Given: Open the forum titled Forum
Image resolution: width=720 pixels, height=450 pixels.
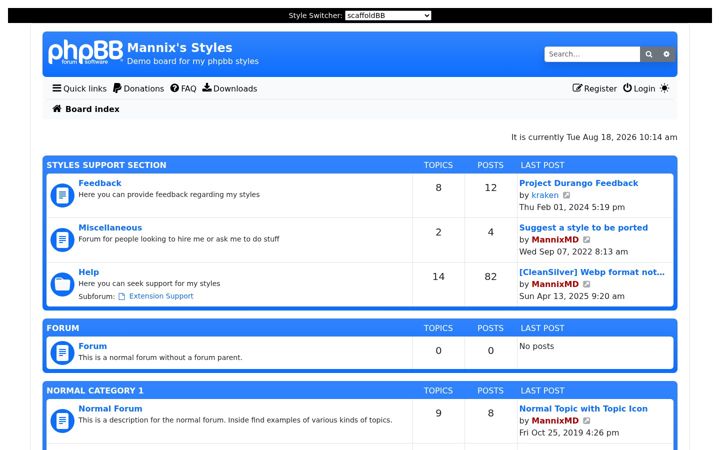Looking at the screenshot, I should [x=93, y=346].
